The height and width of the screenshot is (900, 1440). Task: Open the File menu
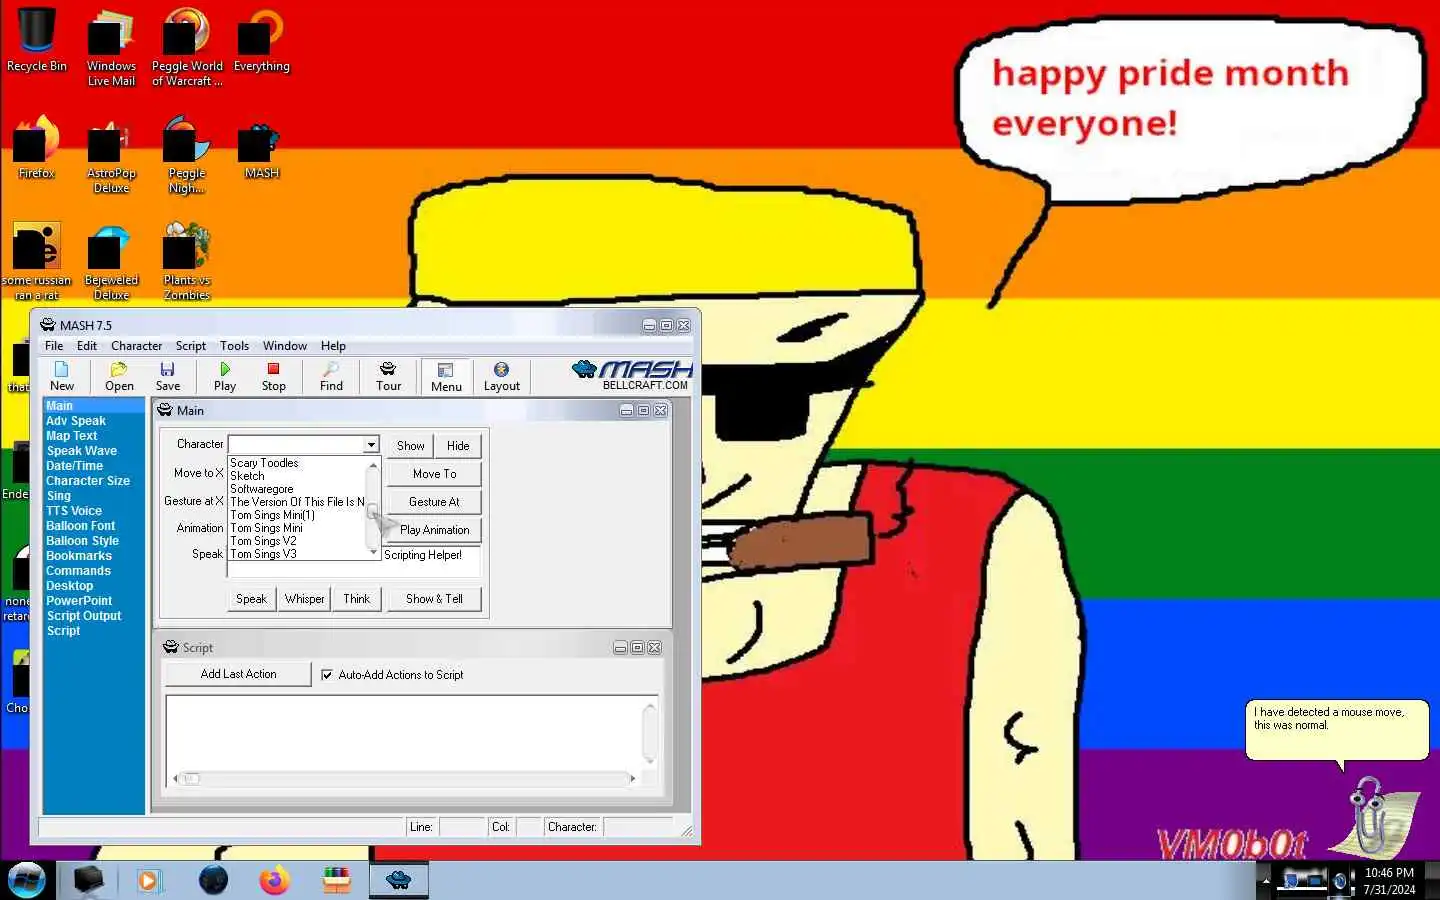point(54,346)
